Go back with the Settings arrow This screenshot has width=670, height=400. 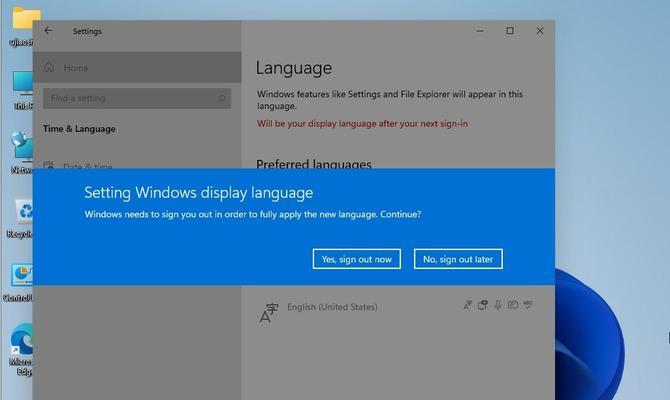(x=48, y=30)
